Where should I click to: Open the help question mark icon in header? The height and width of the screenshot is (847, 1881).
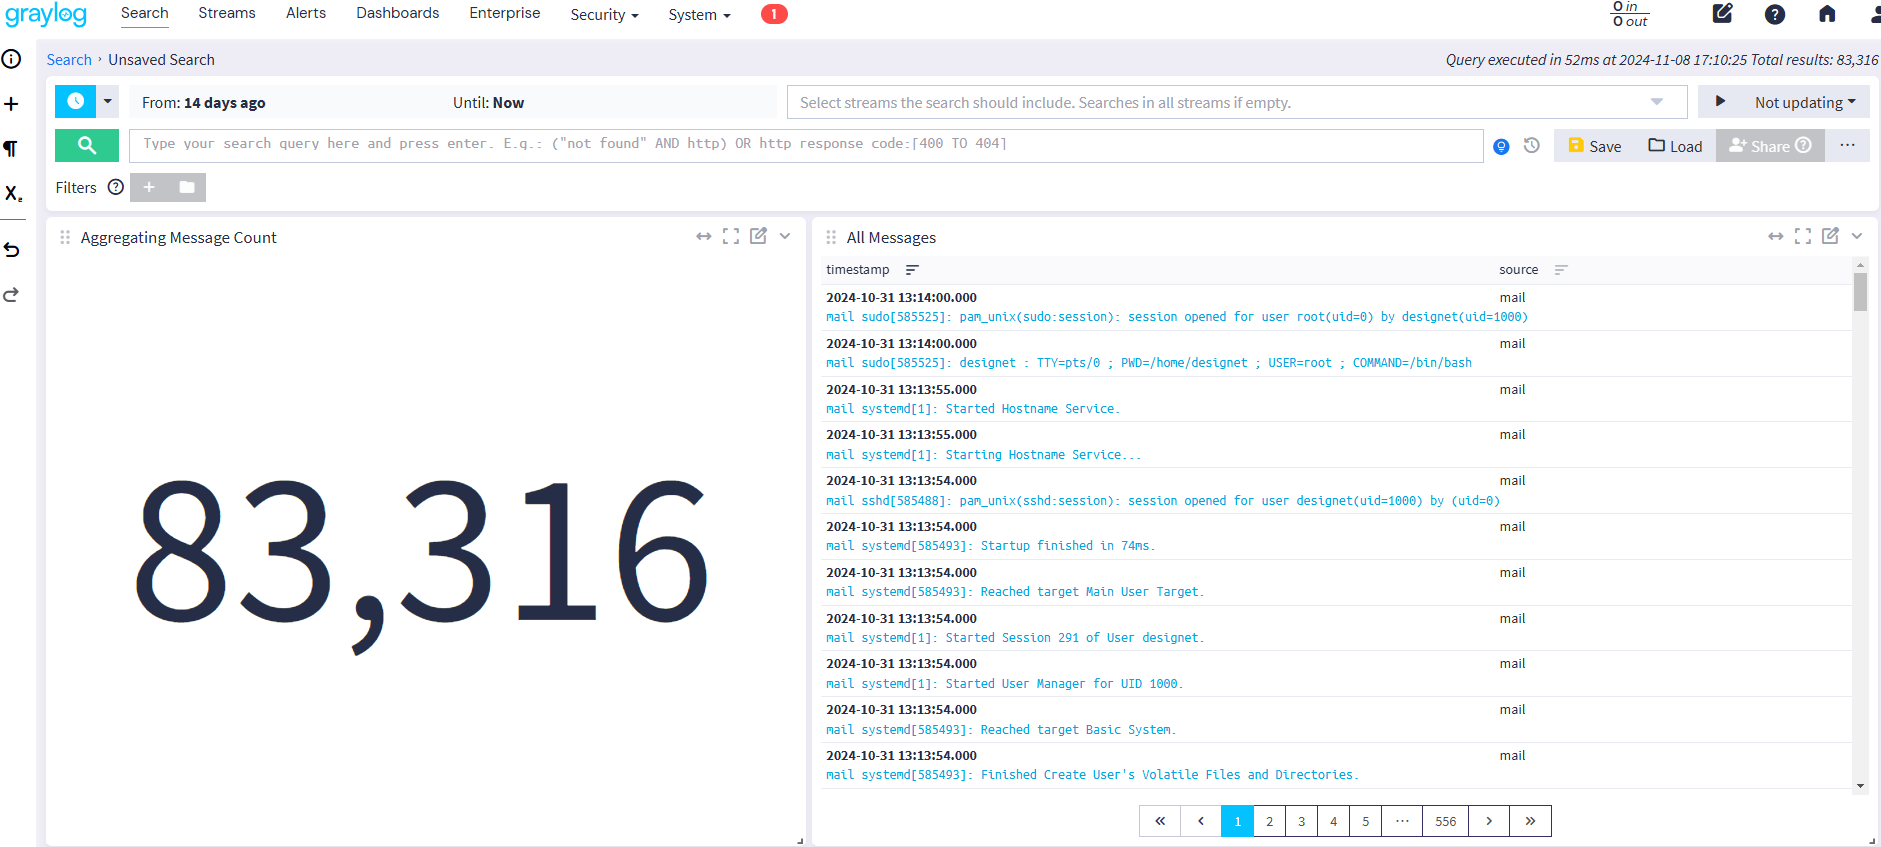[x=1774, y=14]
